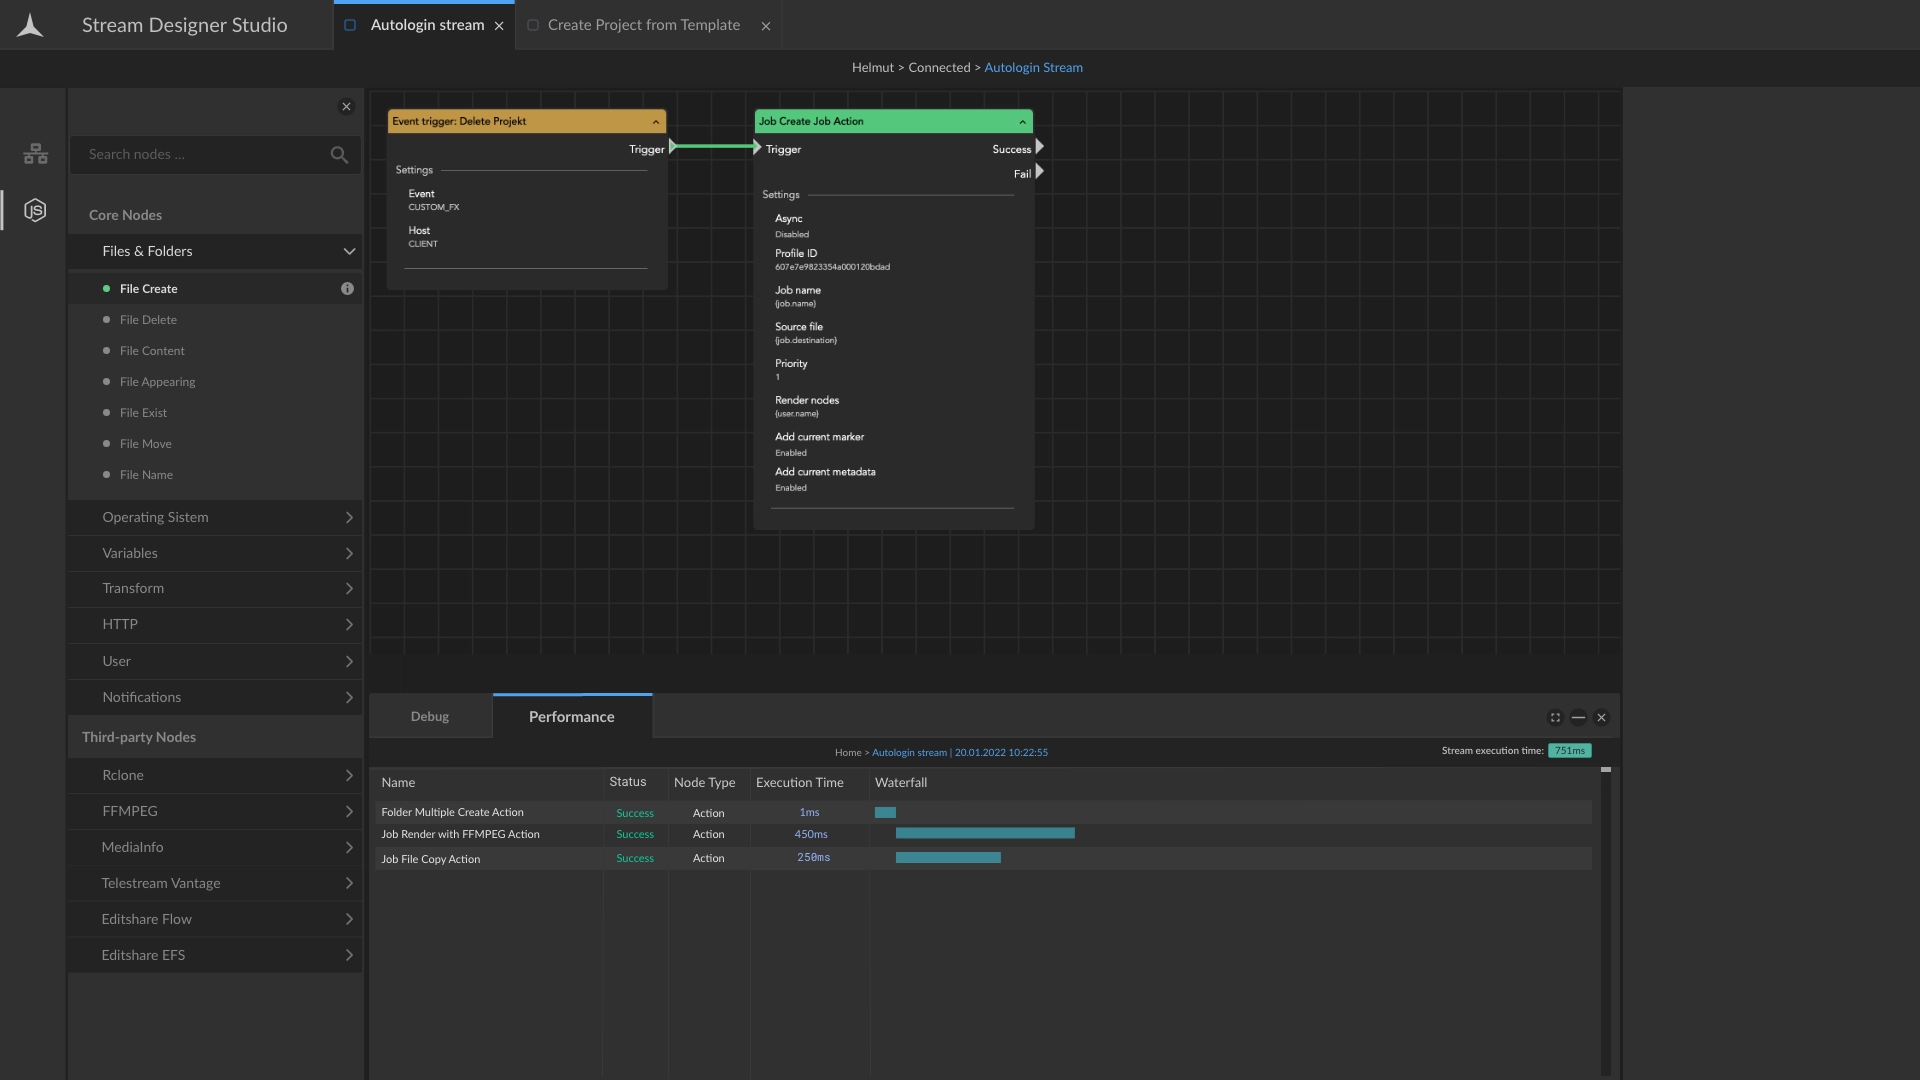Click the Success output port arrow

click(x=1040, y=148)
